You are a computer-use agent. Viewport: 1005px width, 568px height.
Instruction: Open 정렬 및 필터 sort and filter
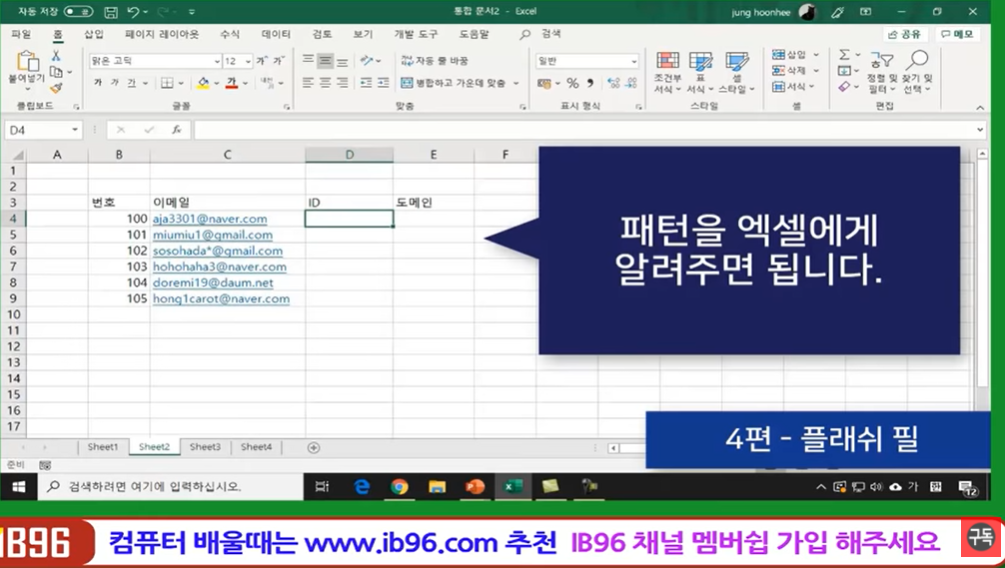pyautogui.click(x=882, y=72)
